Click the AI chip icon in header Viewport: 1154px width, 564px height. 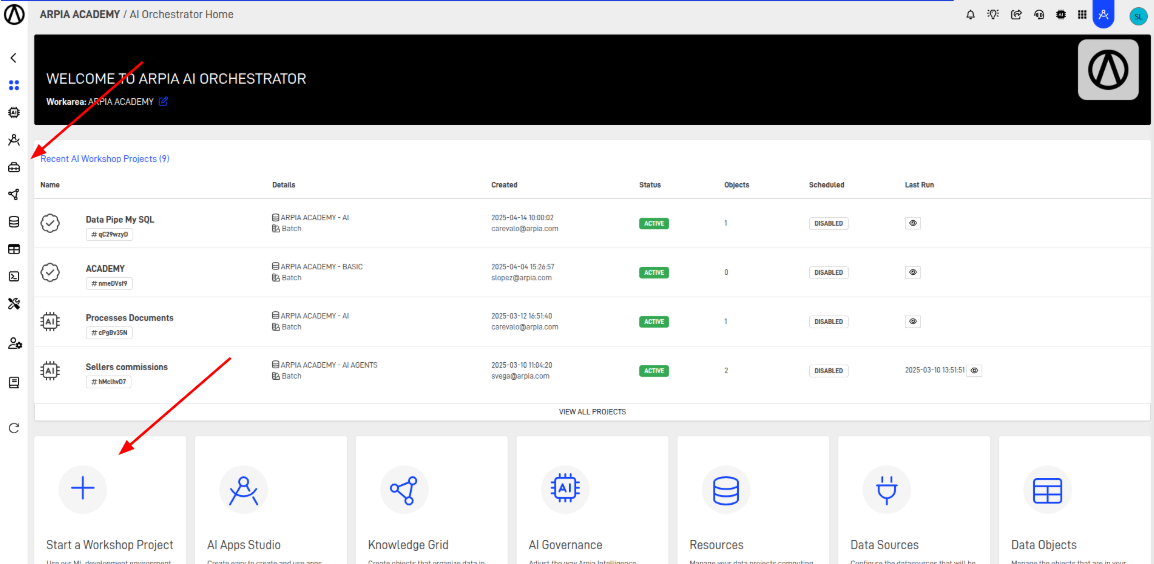[1061, 14]
